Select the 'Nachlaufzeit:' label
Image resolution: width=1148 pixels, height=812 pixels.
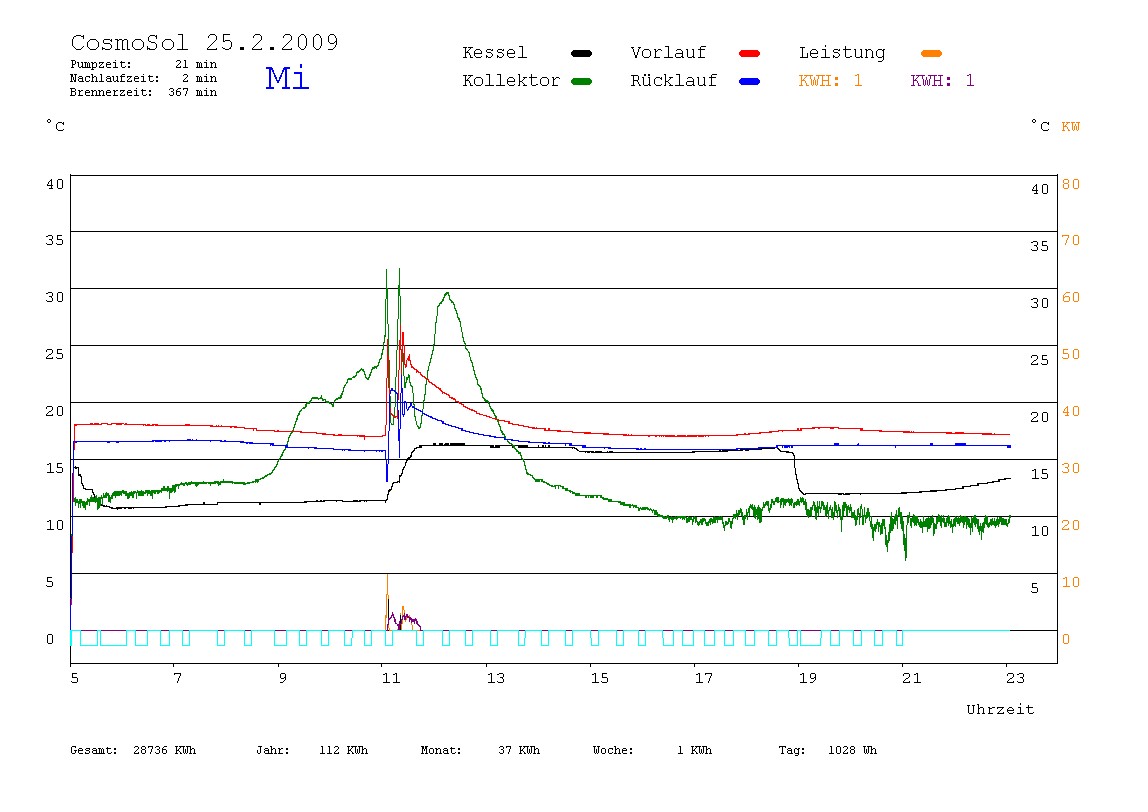tap(115, 78)
